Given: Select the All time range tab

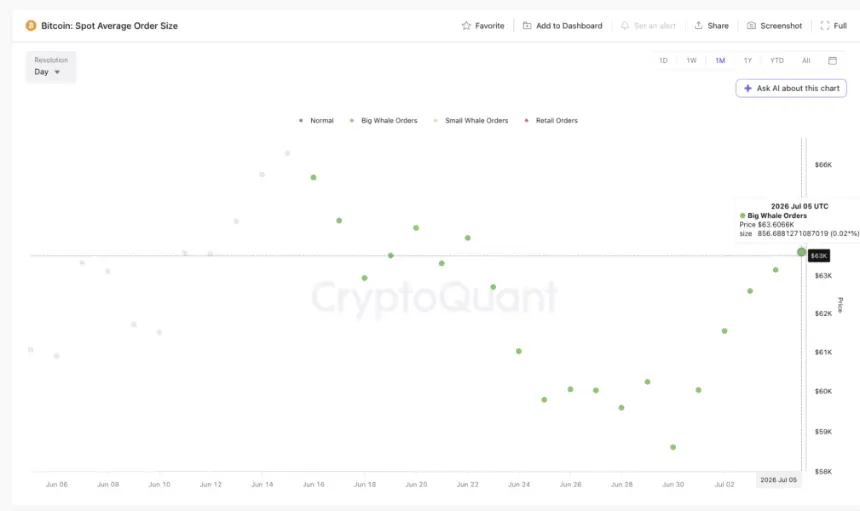Looking at the screenshot, I should point(806,61).
